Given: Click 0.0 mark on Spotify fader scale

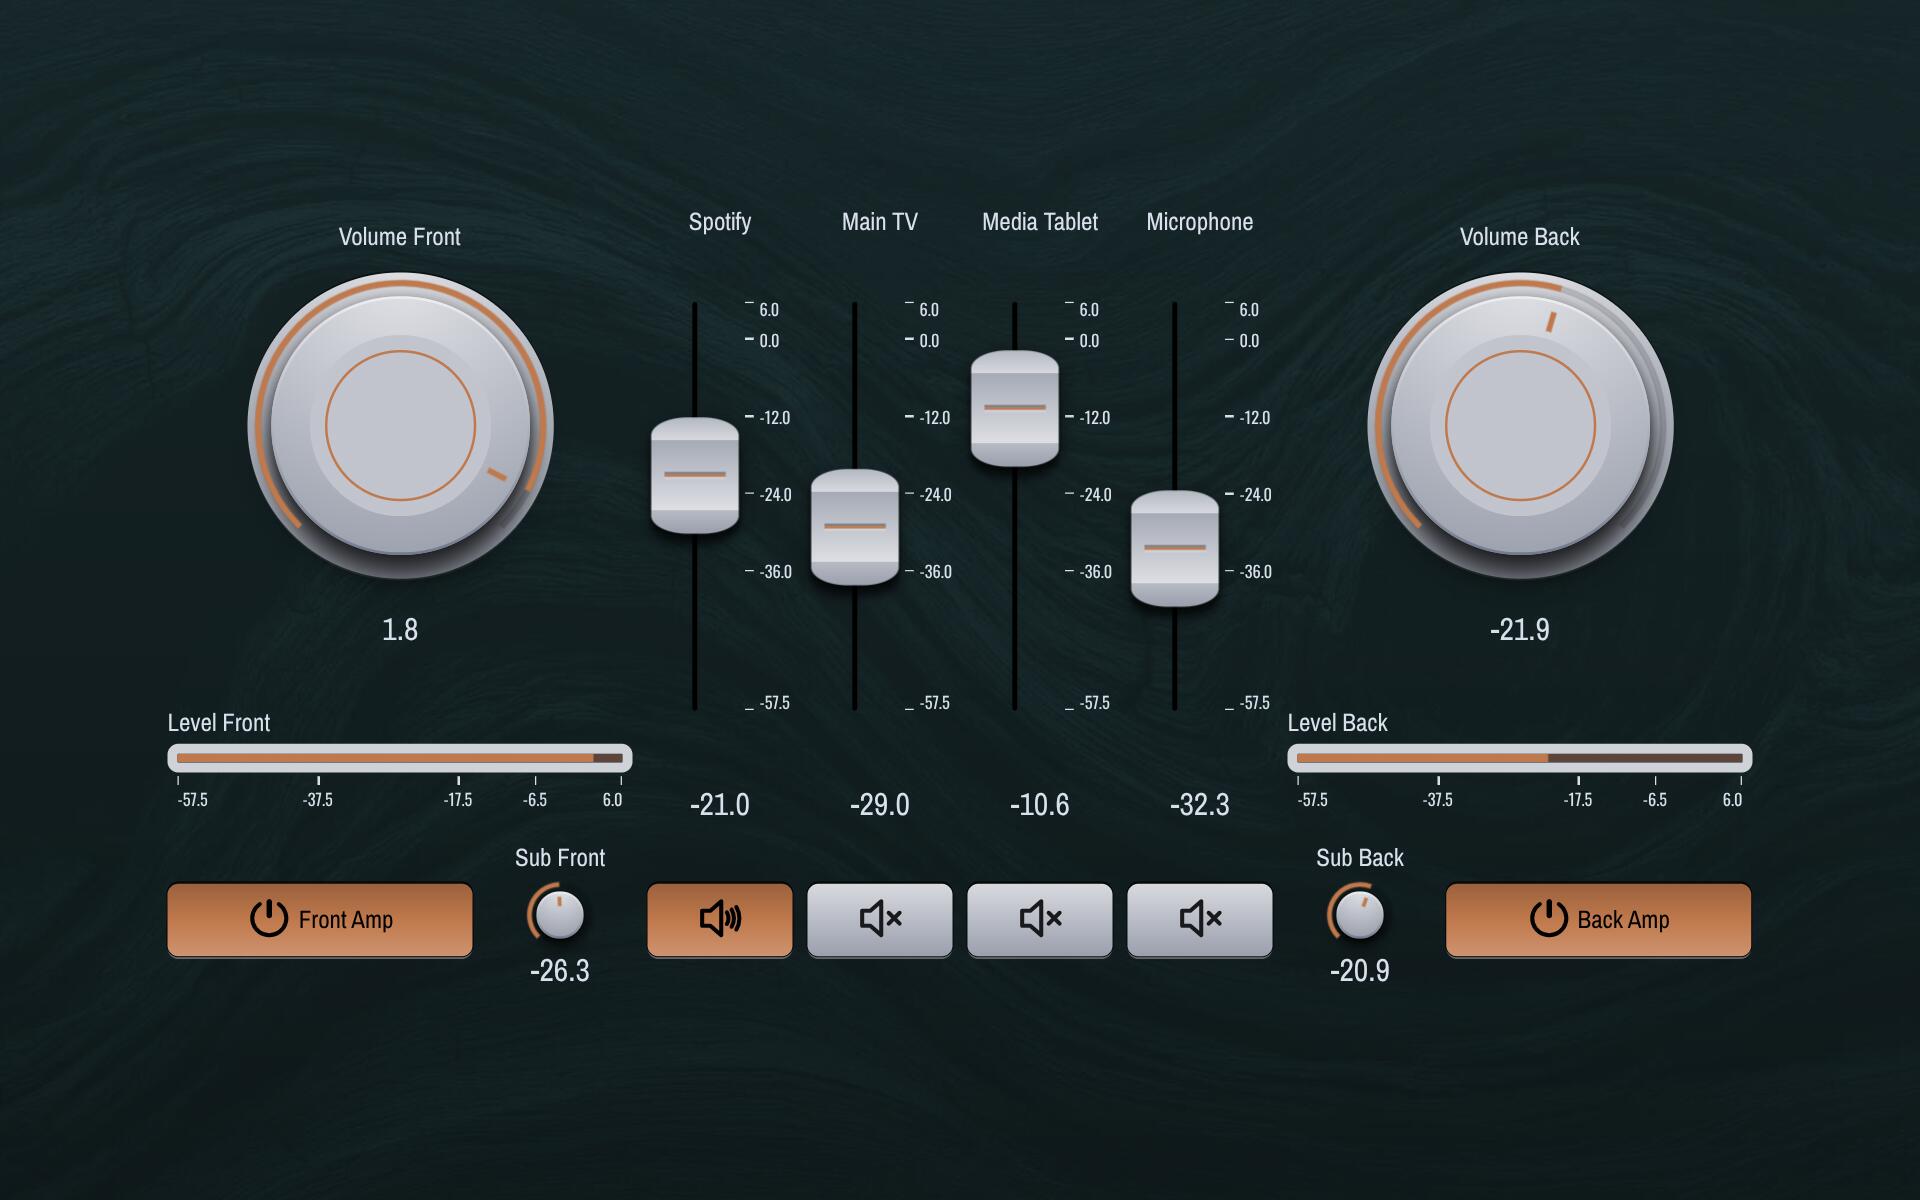Looking at the screenshot, I should tap(768, 341).
